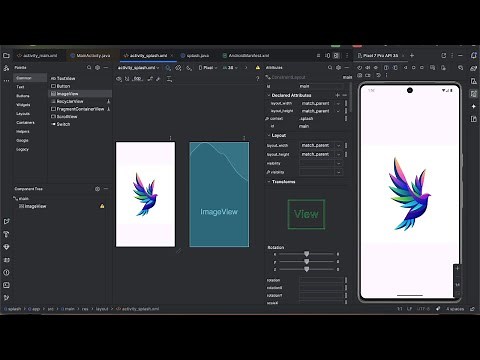Adjust the rotation y slider
480x360 pixels.
(306, 262)
